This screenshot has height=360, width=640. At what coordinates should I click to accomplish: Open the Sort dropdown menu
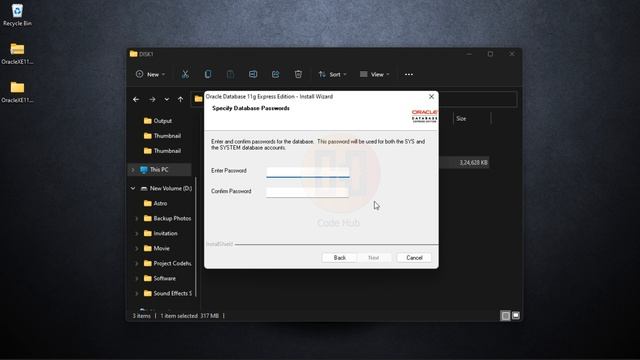pyautogui.click(x=333, y=74)
